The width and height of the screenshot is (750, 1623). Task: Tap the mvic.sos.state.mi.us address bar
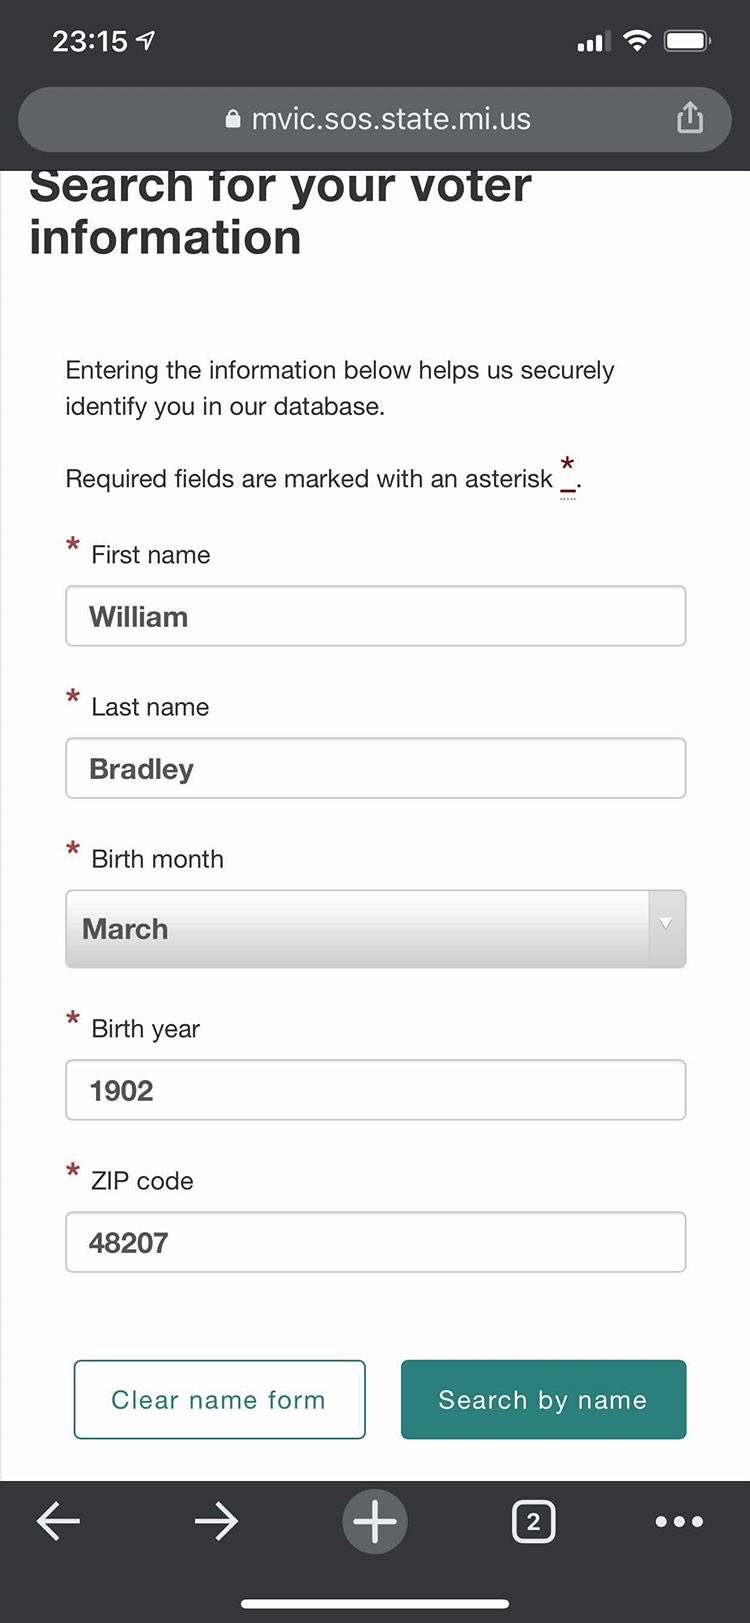[x=390, y=119]
